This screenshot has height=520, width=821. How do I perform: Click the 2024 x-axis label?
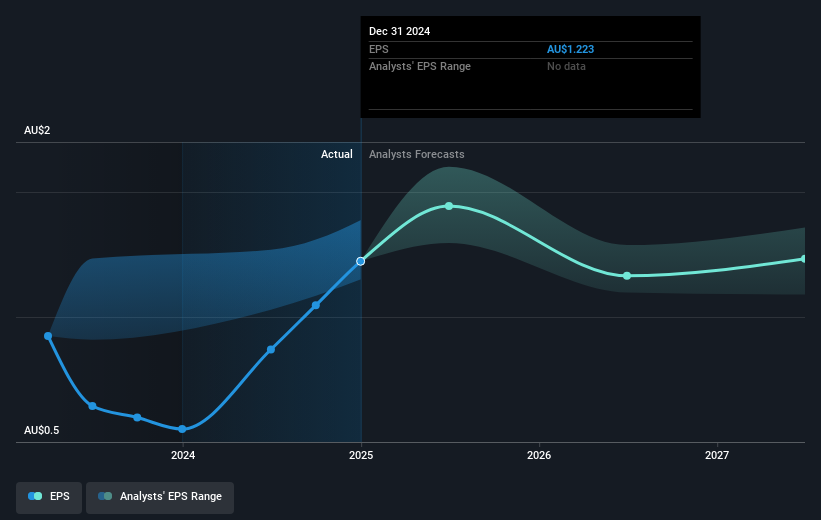[183, 455]
